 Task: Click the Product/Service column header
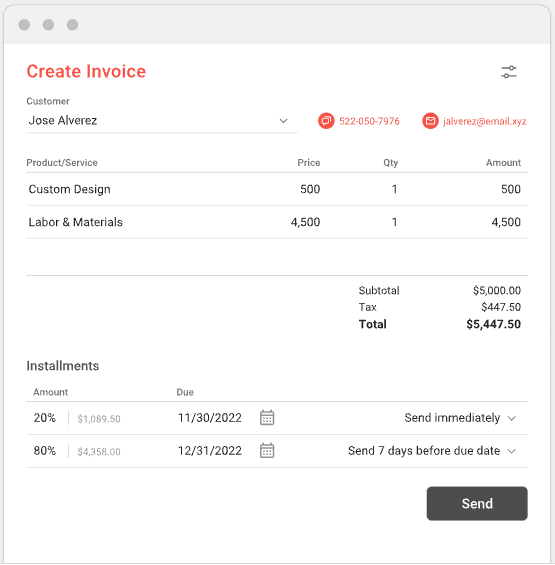coord(62,163)
